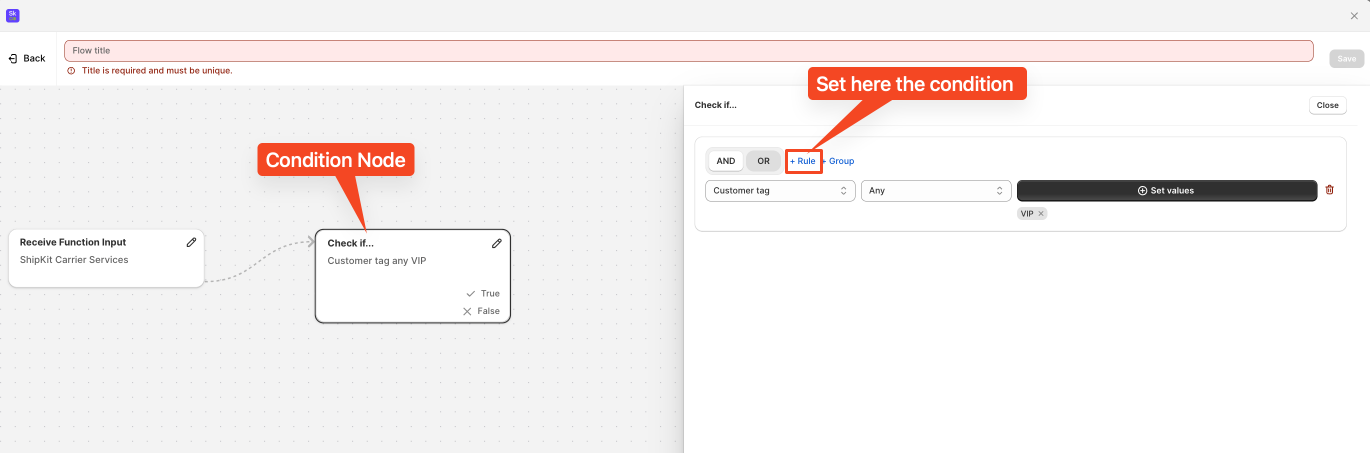Go back using the Back button
Screen dimensions: 1370x453
point(28,58)
